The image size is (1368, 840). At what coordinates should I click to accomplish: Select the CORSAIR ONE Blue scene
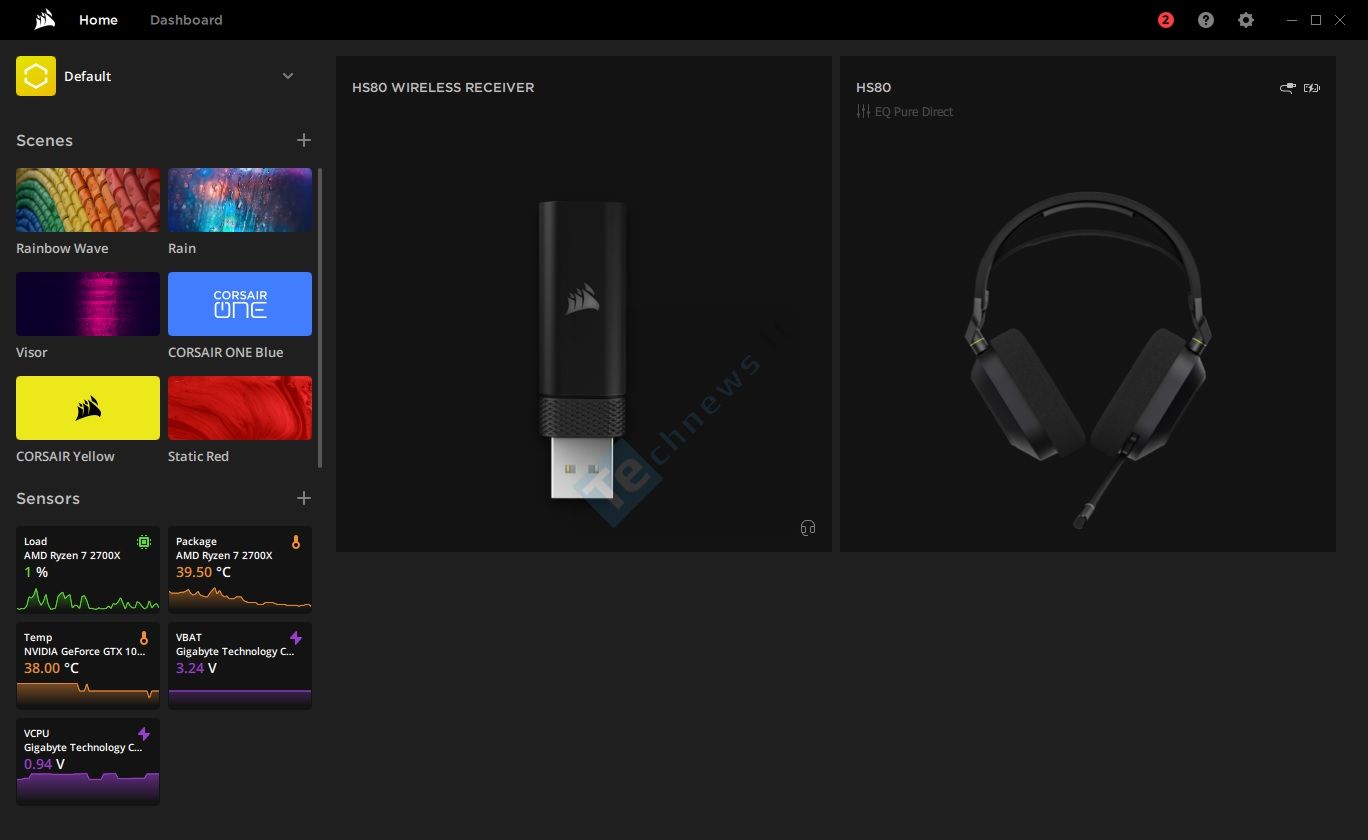[x=240, y=304]
